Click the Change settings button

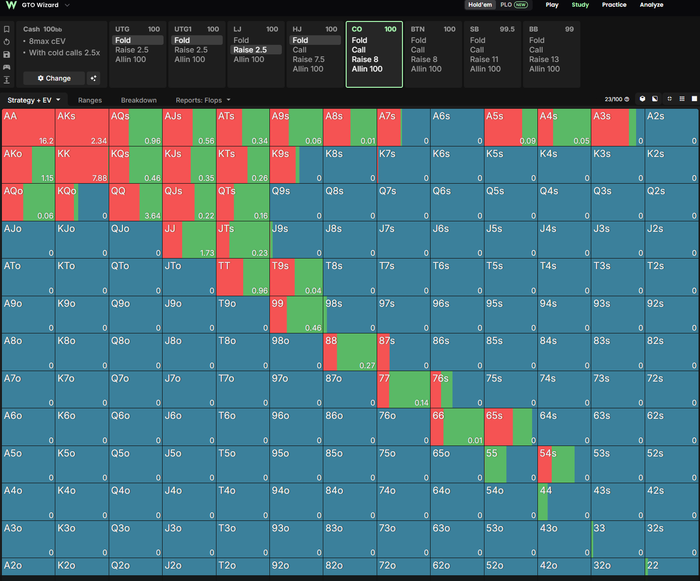pyautogui.click(x=54, y=78)
